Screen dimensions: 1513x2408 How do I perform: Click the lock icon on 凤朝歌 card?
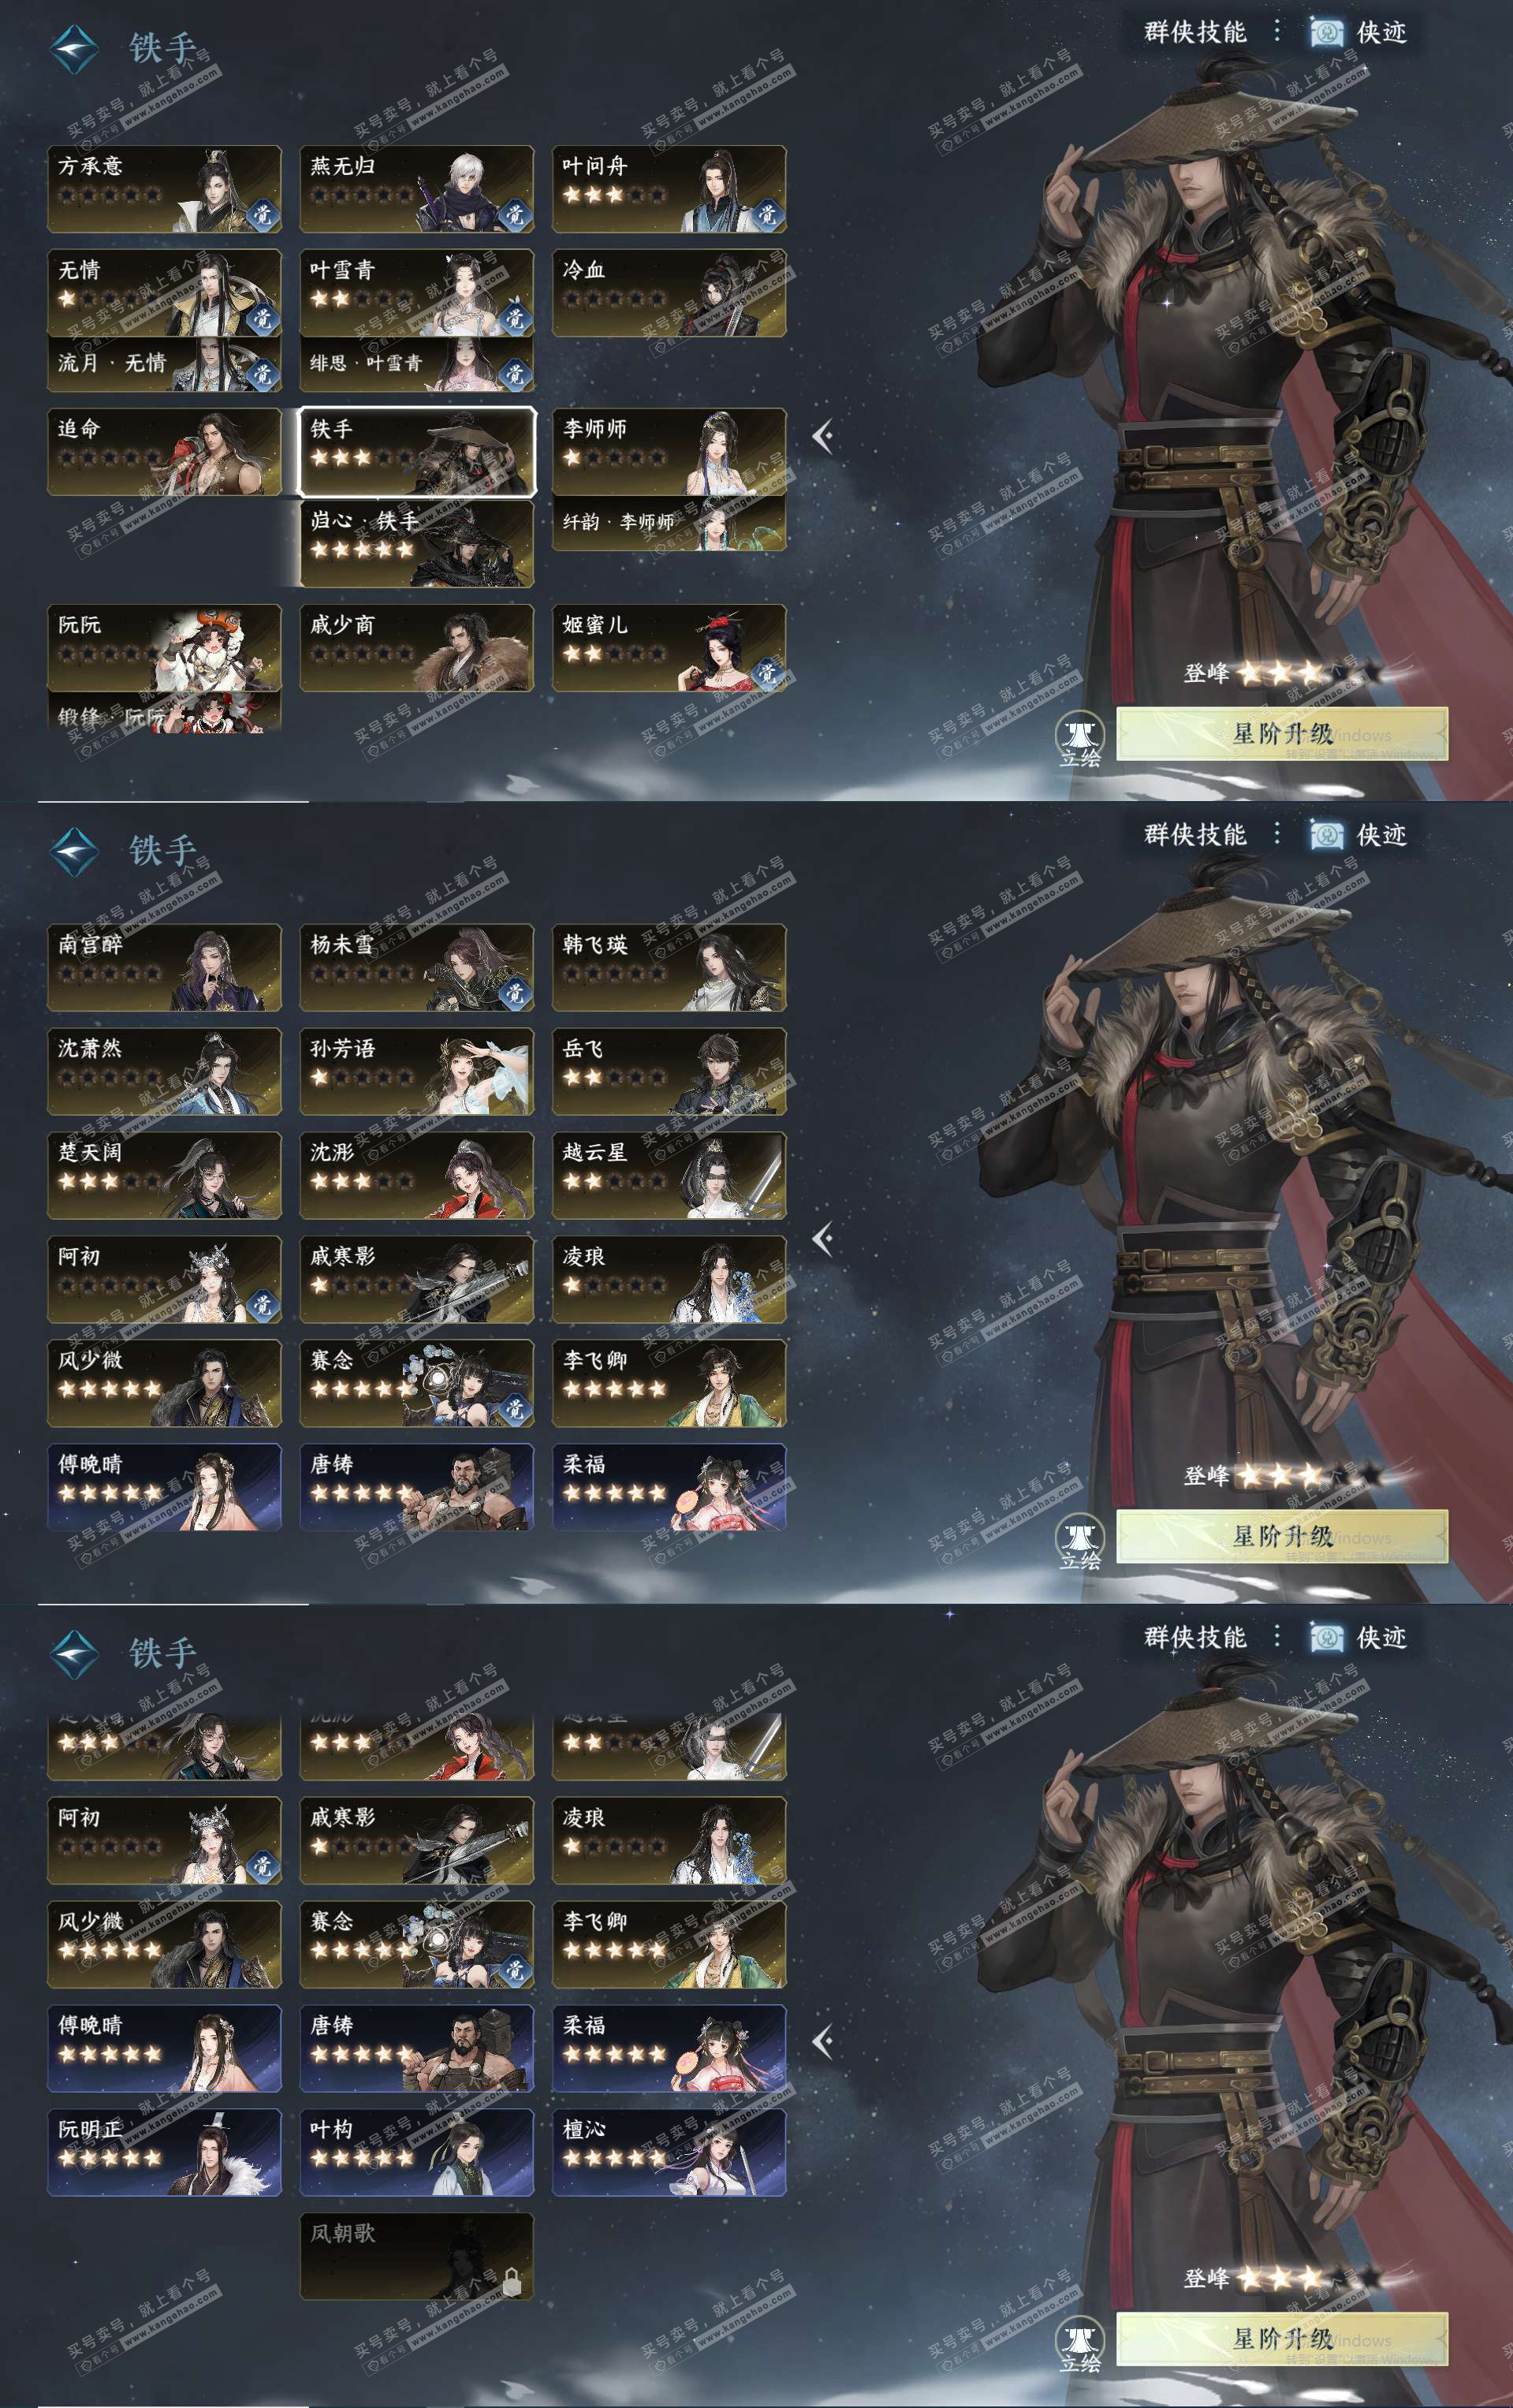tap(511, 2281)
